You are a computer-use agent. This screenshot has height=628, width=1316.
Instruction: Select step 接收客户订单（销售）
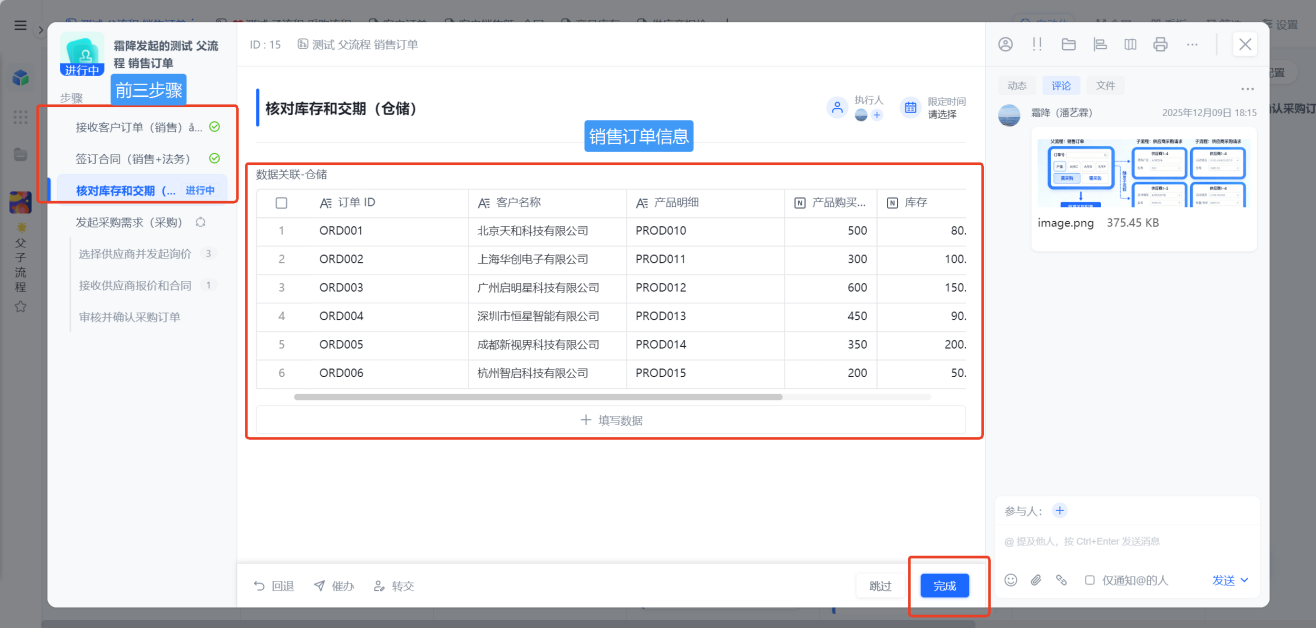[x=137, y=127]
